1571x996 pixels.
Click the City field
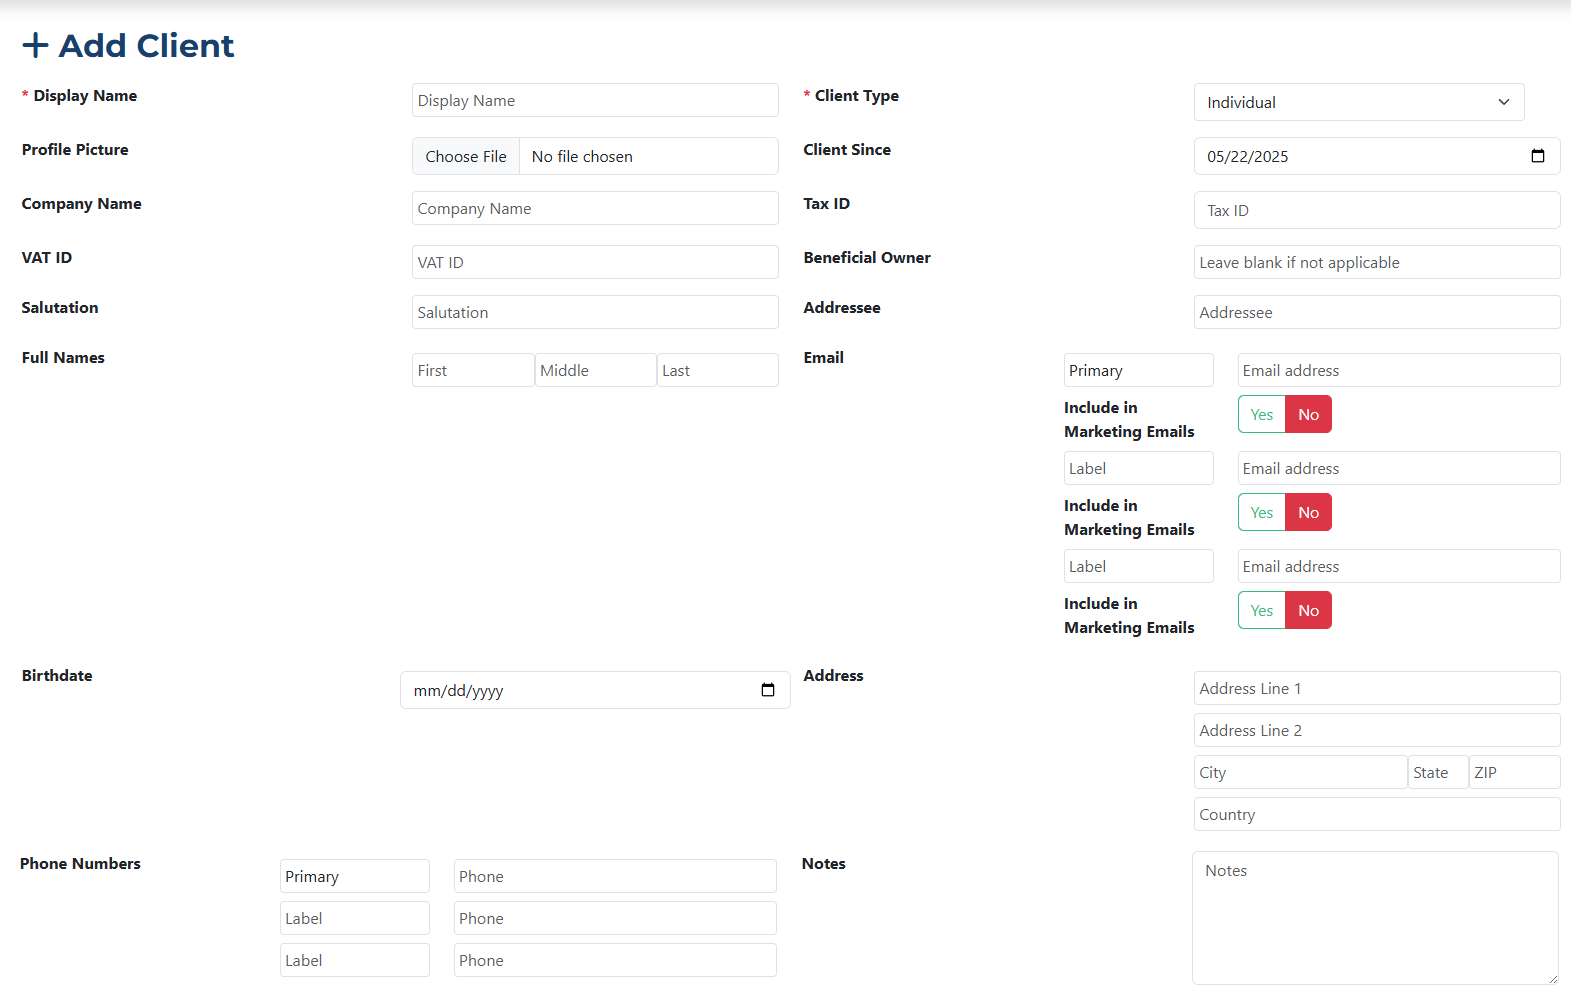point(1301,772)
